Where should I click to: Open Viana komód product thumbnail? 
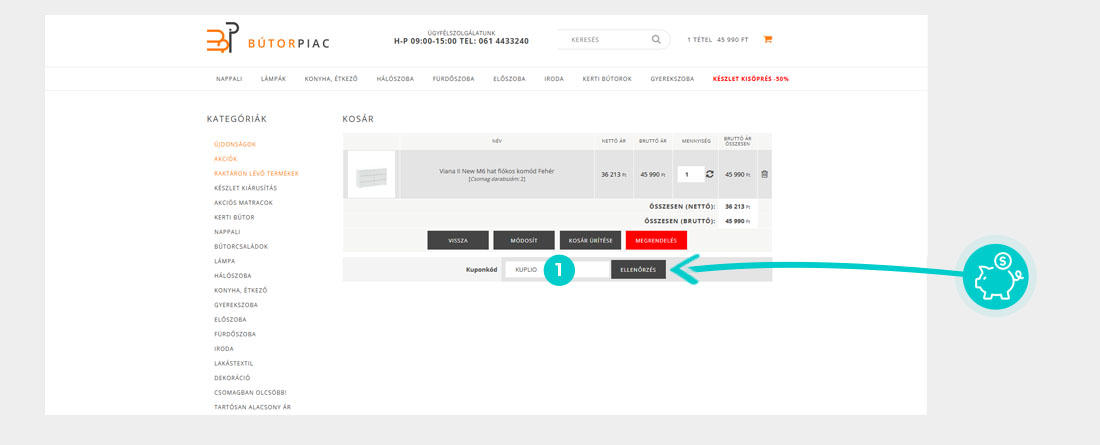tap(371, 174)
